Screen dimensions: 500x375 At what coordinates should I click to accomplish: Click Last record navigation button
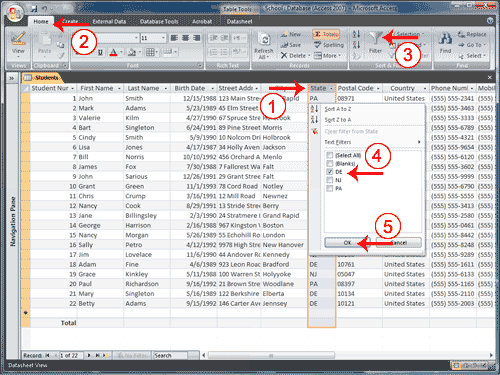tap(97, 355)
